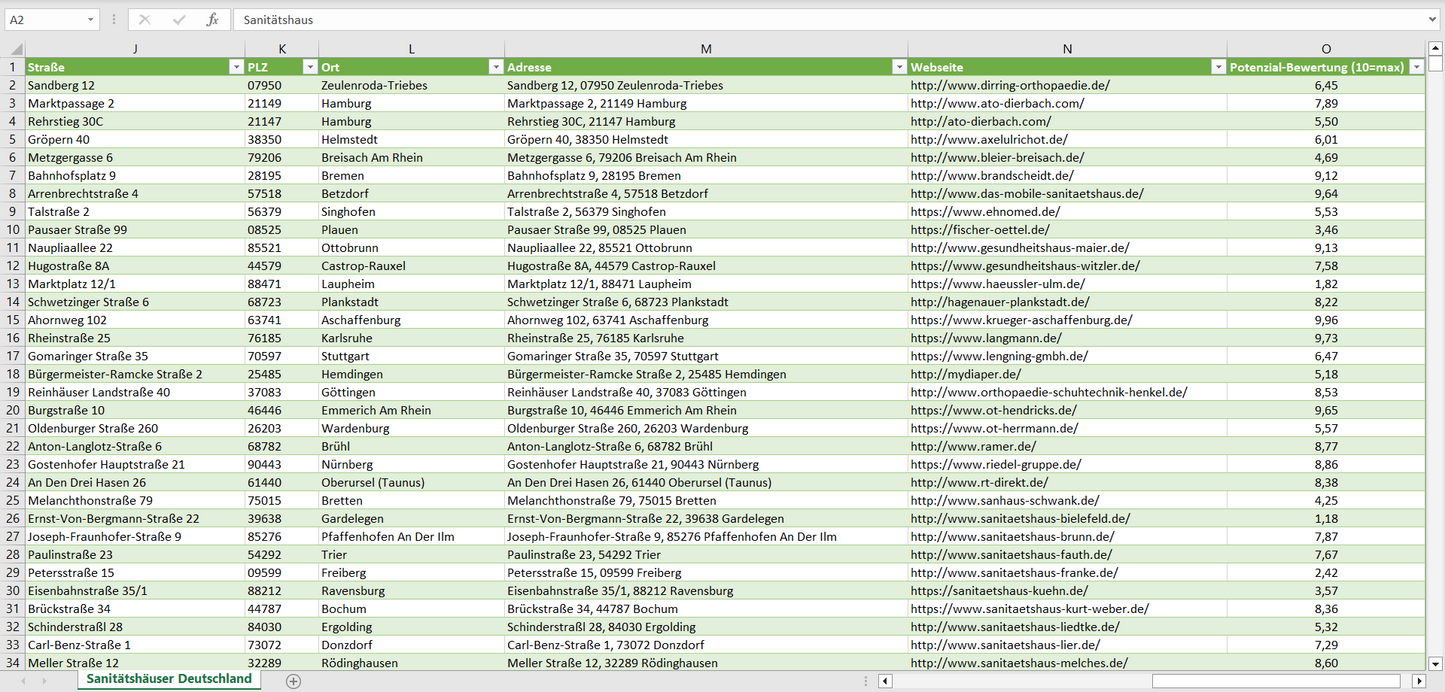Click the horizontal scrollbar right arrow
Image resolution: width=1445 pixels, height=692 pixels.
(x=1418, y=681)
